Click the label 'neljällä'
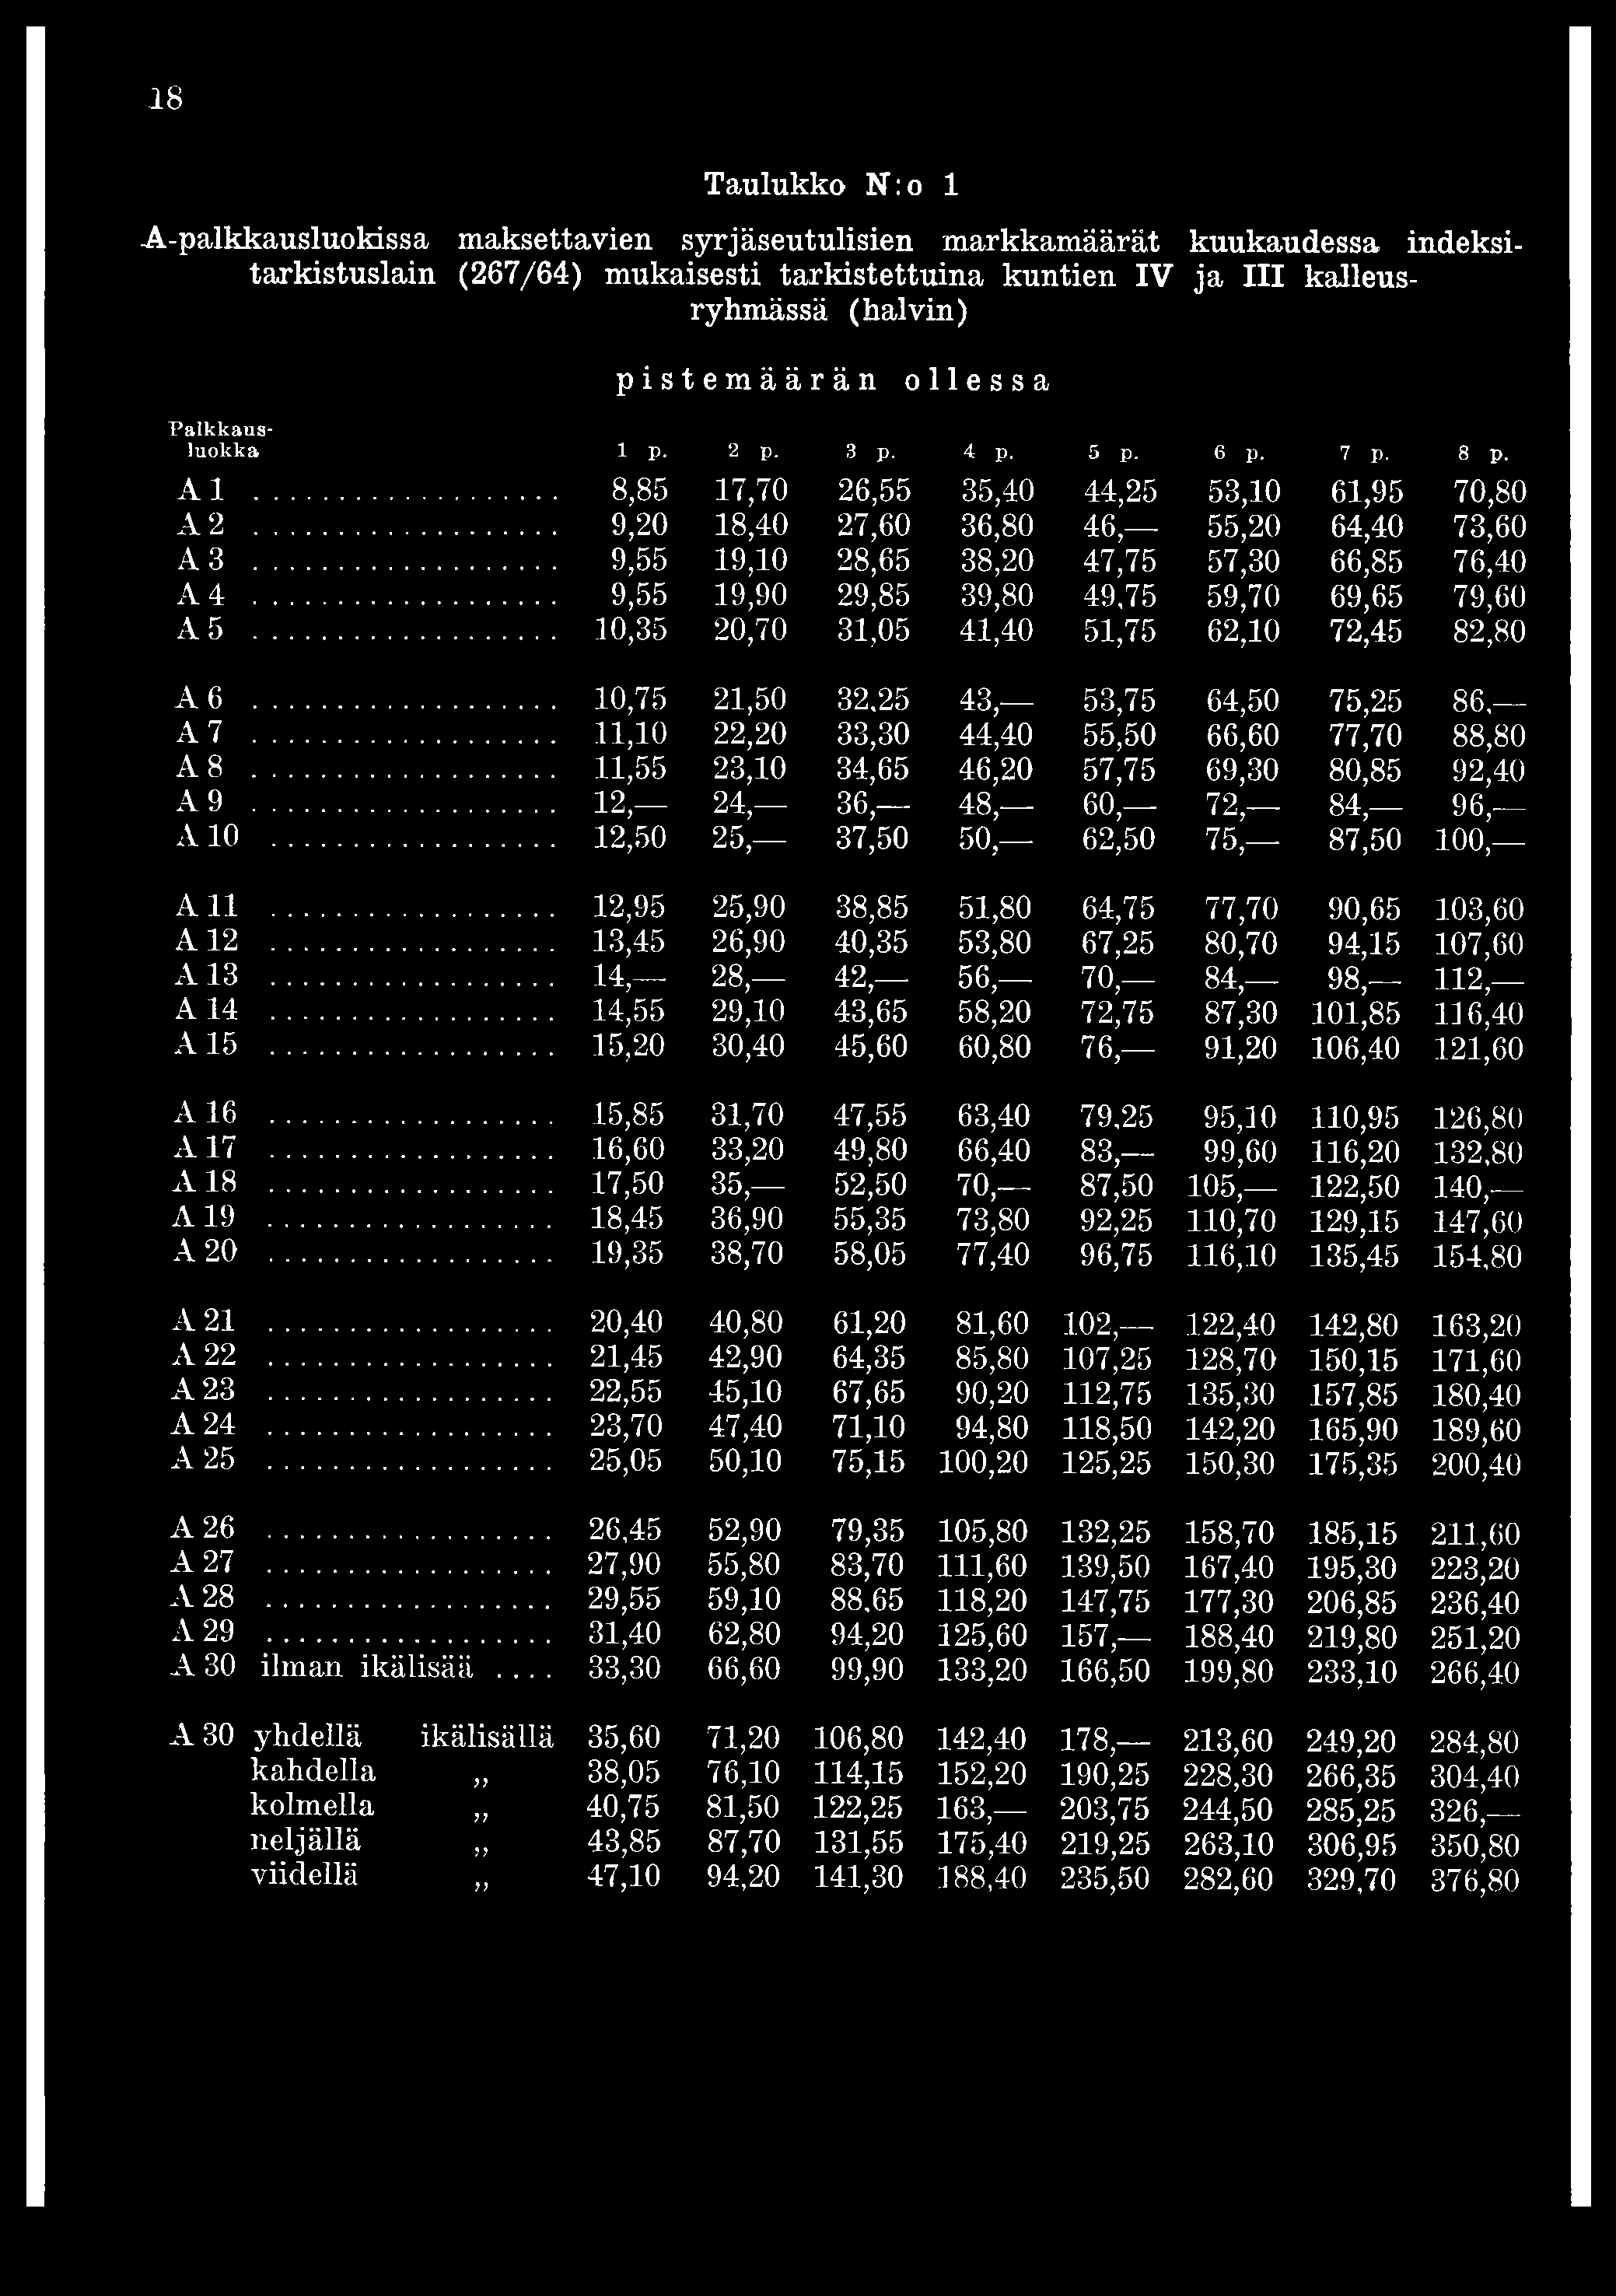Screen dimensions: 1616x2296 (306, 1842)
